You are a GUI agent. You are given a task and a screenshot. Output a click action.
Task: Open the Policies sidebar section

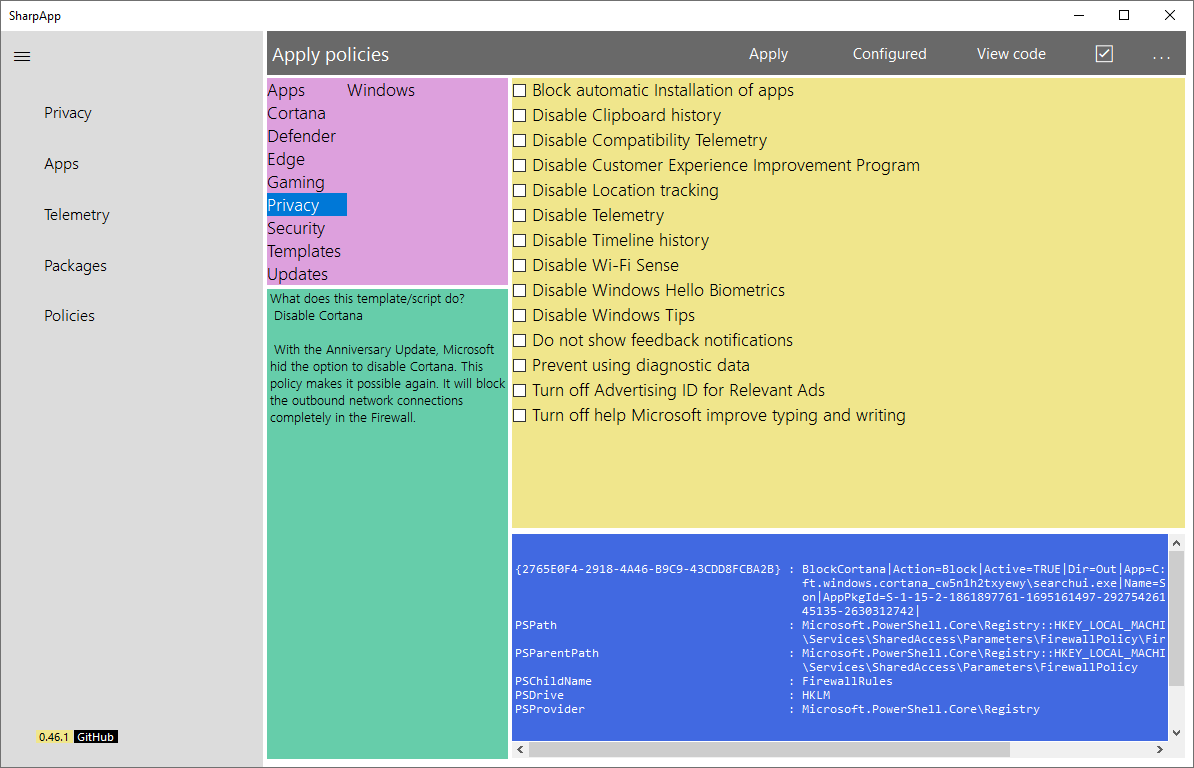69,316
